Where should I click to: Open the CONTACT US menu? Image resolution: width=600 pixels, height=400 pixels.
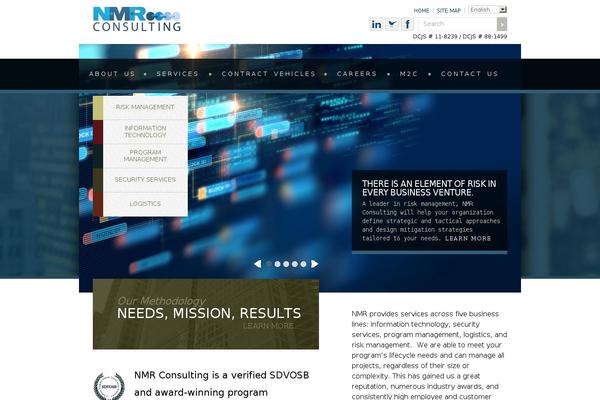(470, 73)
